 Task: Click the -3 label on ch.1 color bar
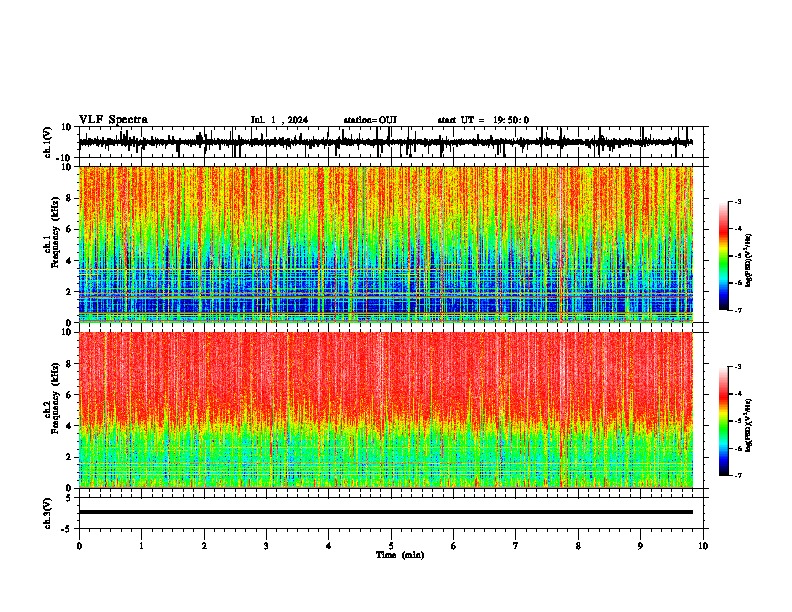coord(738,202)
